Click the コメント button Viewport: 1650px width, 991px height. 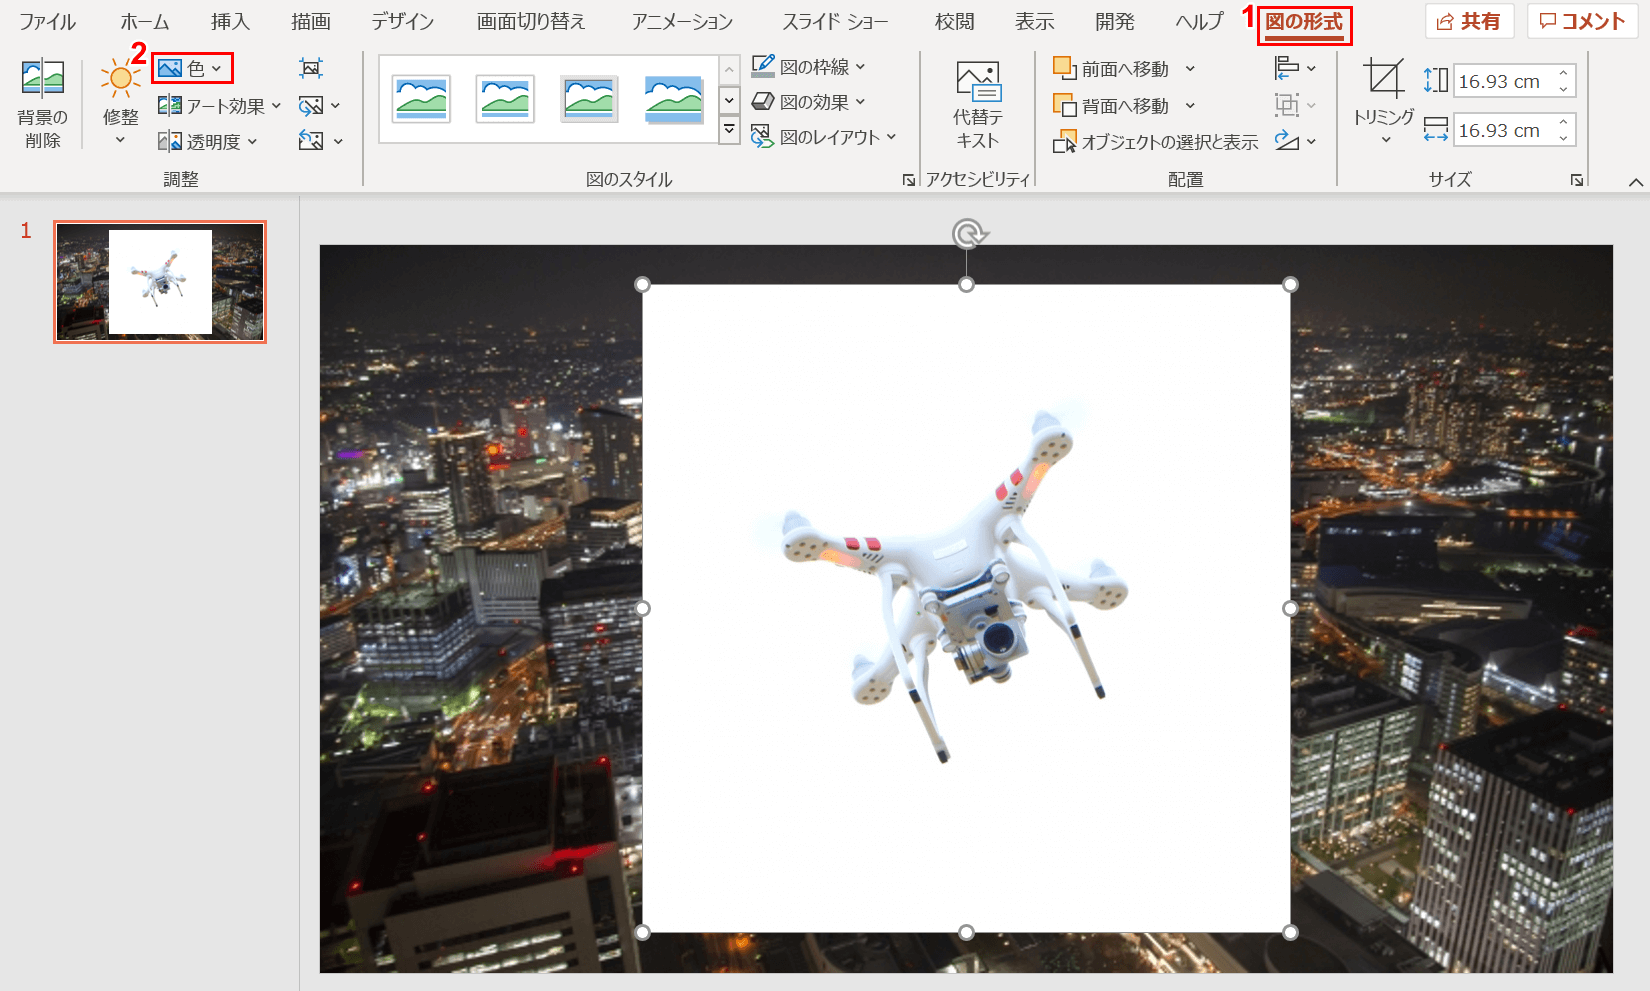1582,22
